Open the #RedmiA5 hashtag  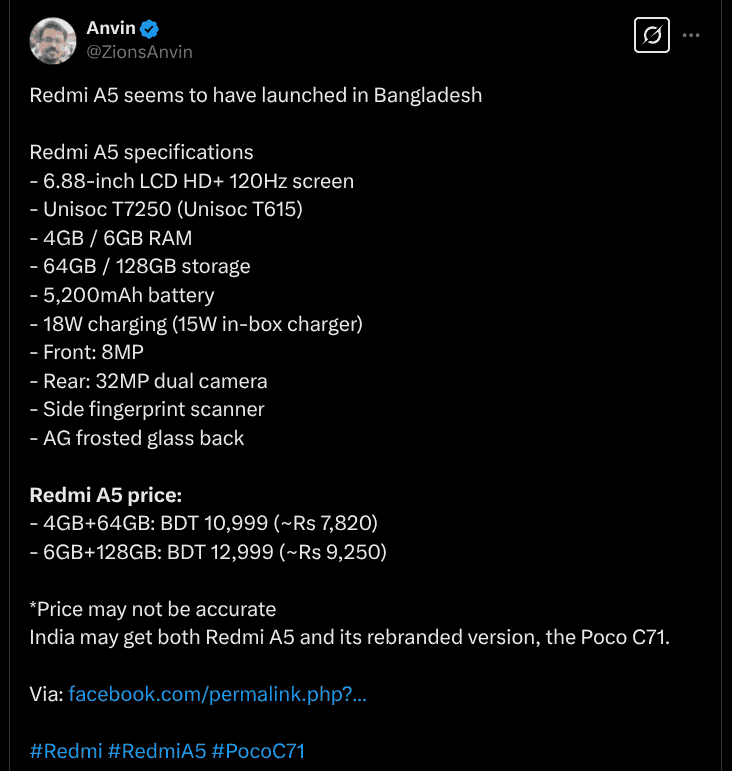(x=157, y=751)
